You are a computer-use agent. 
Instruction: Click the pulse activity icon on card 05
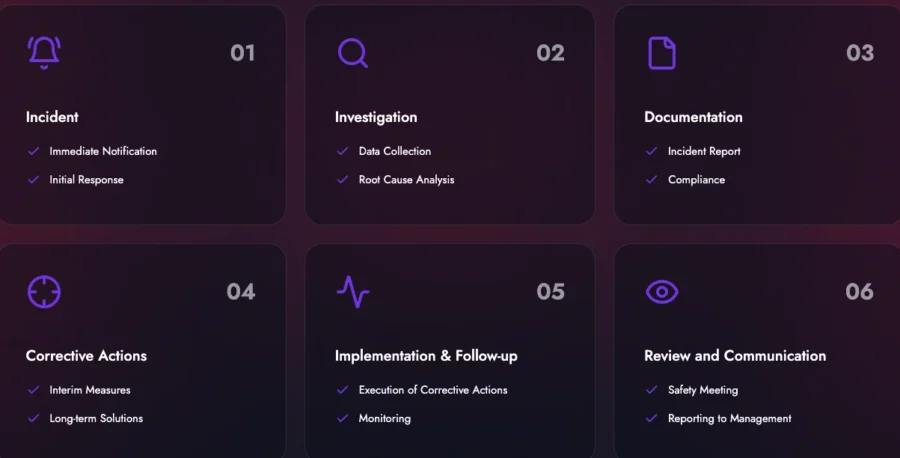[x=353, y=292]
